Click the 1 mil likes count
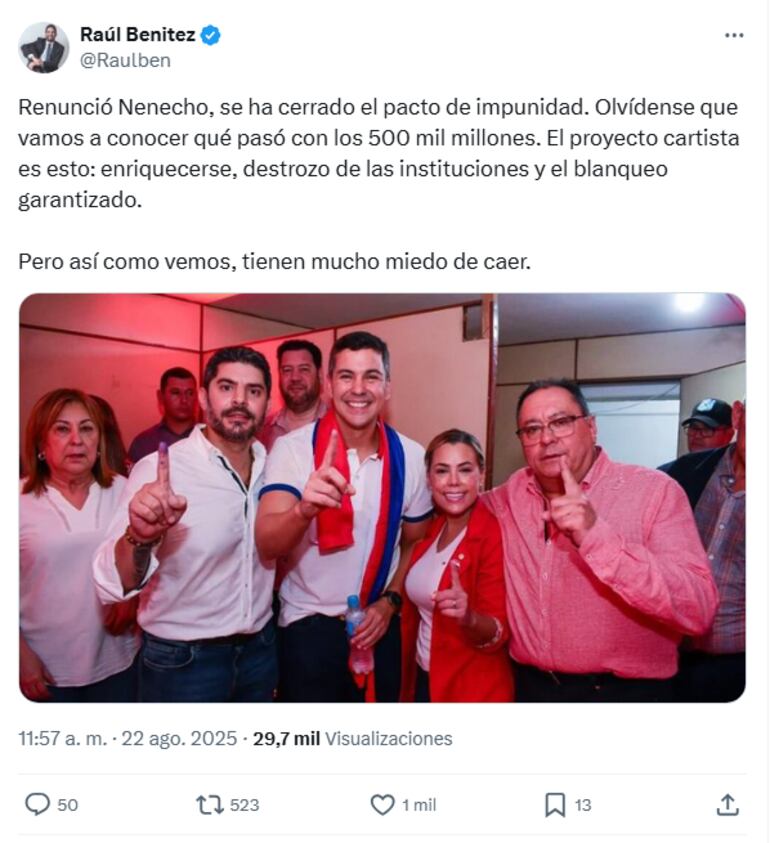770x843 pixels. (x=419, y=805)
